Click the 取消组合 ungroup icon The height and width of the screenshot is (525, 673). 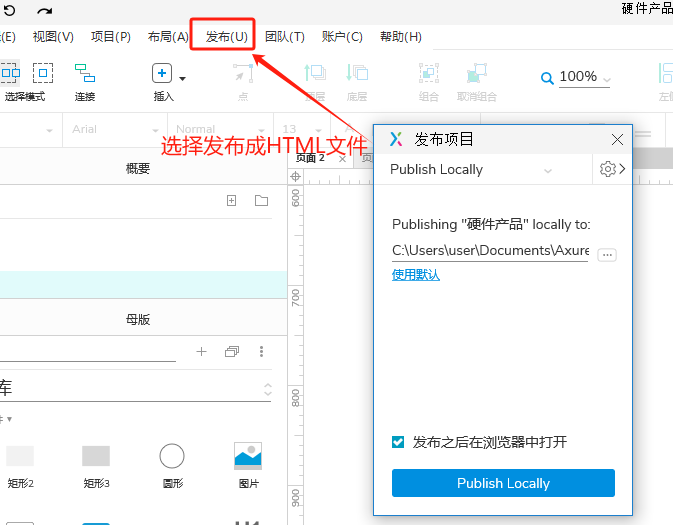click(476, 73)
